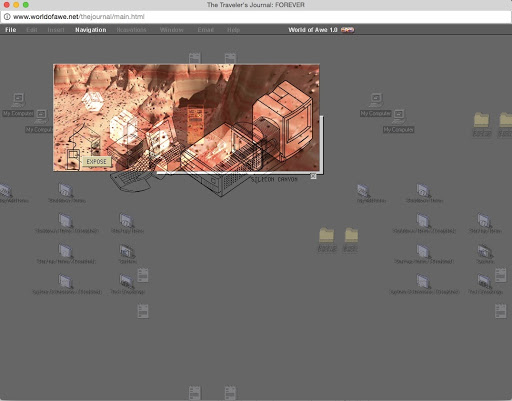
Task: Open the dimmed Help menu
Action: (x=233, y=30)
